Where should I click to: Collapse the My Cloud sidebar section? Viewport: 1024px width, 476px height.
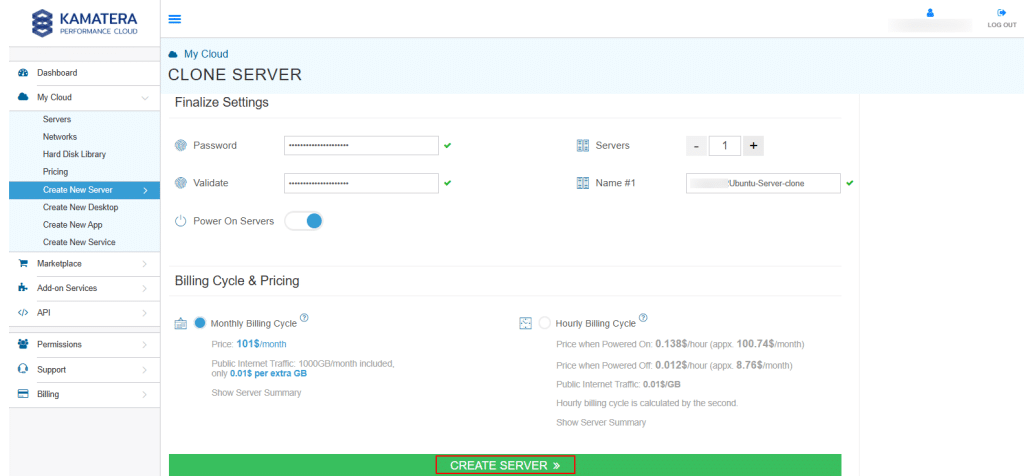pos(145,98)
